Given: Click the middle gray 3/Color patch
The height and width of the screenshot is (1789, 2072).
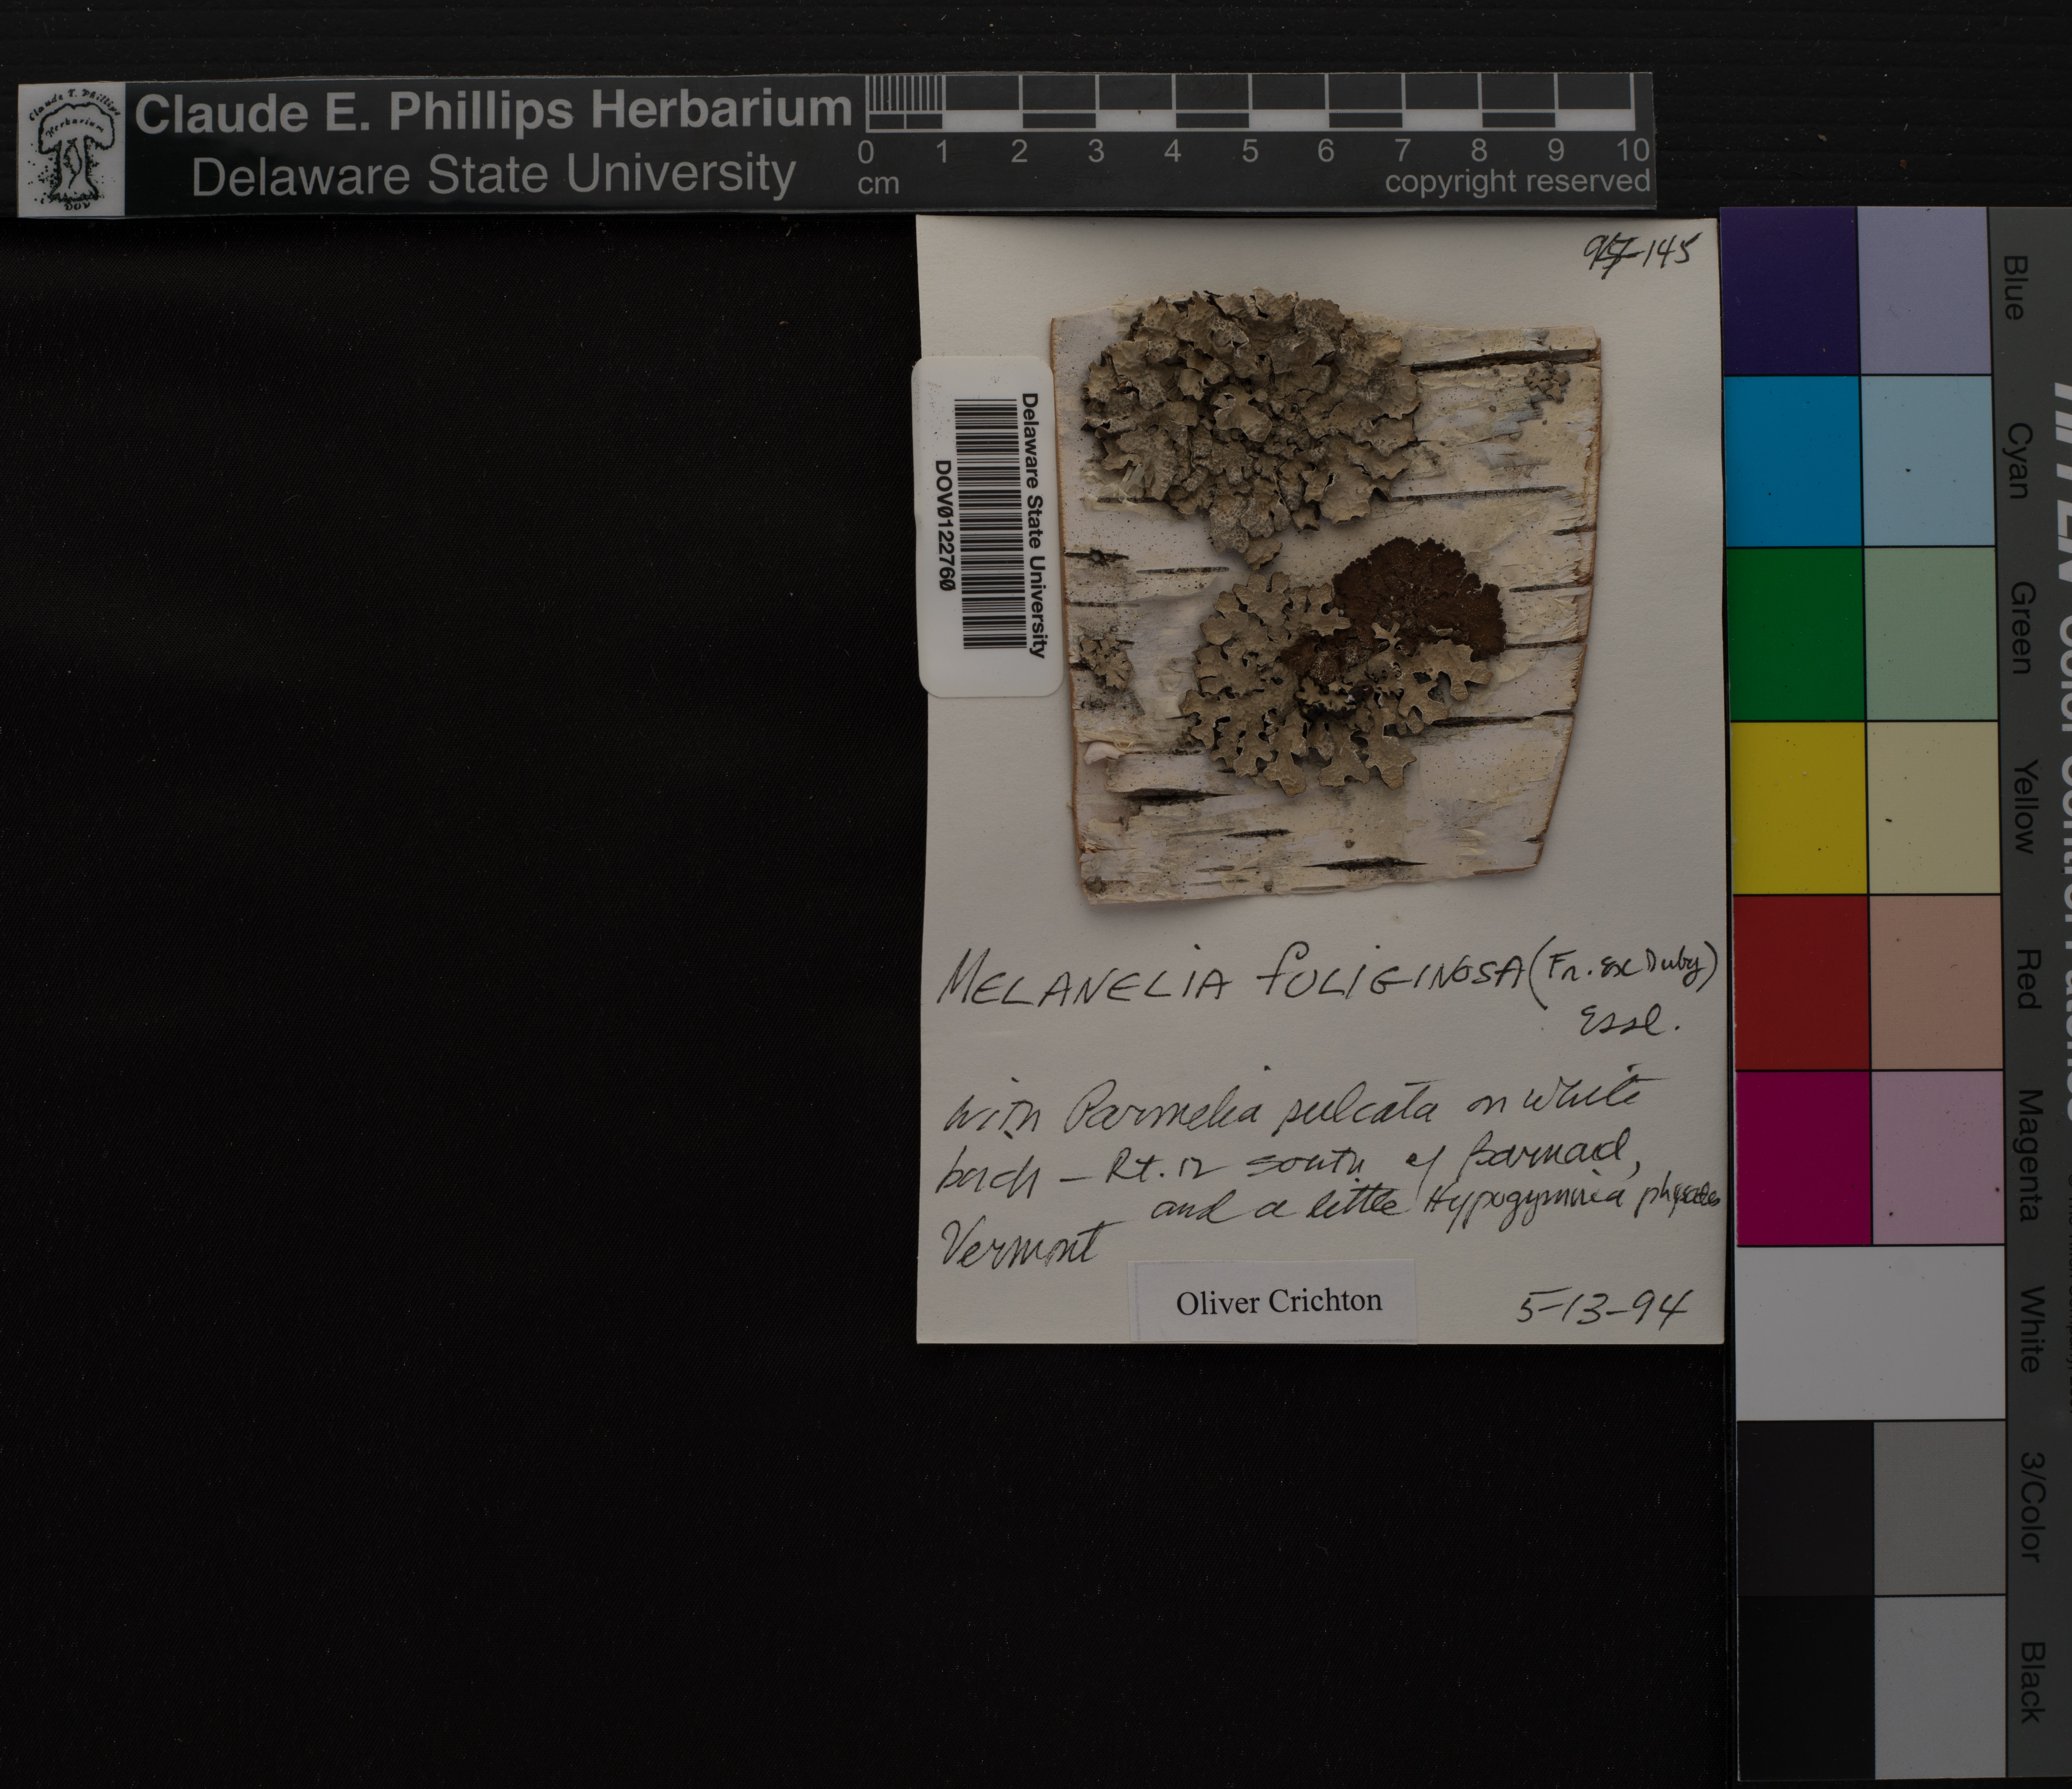Looking at the screenshot, I should click(x=1938, y=1507).
